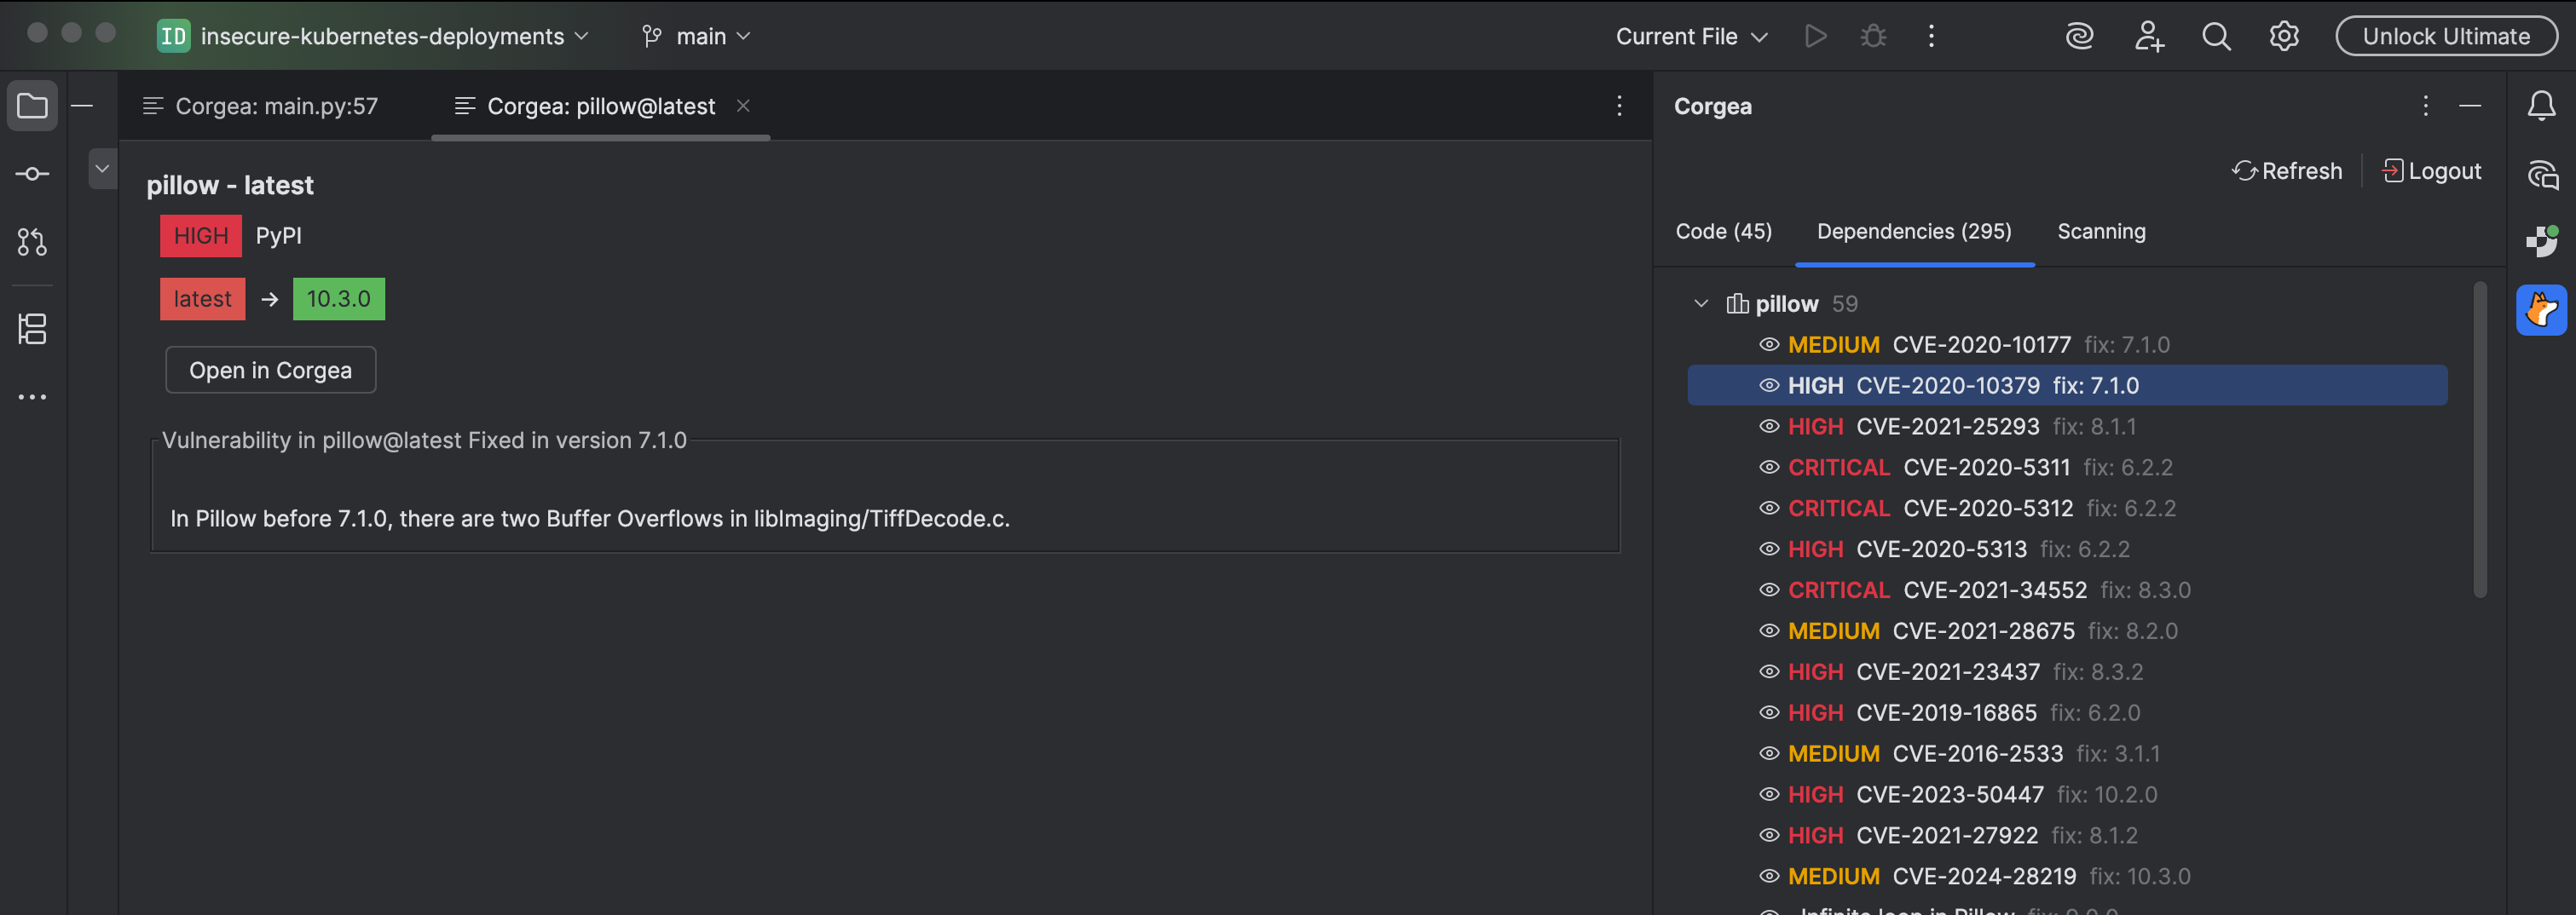
Task: Switch to the Code (45) tab
Action: (1723, 232)
